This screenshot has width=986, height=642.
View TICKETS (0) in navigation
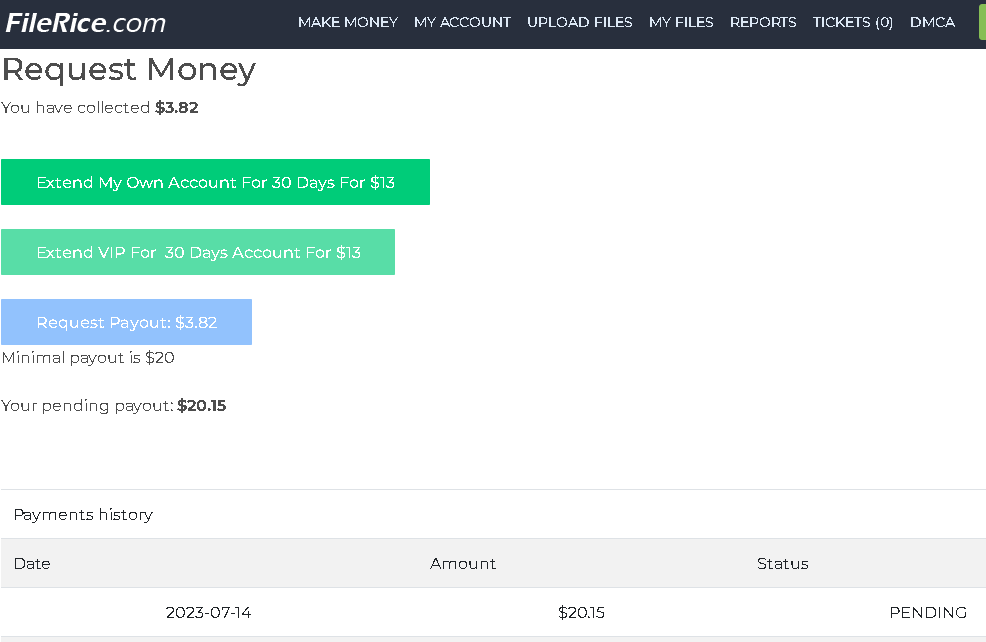852,22
